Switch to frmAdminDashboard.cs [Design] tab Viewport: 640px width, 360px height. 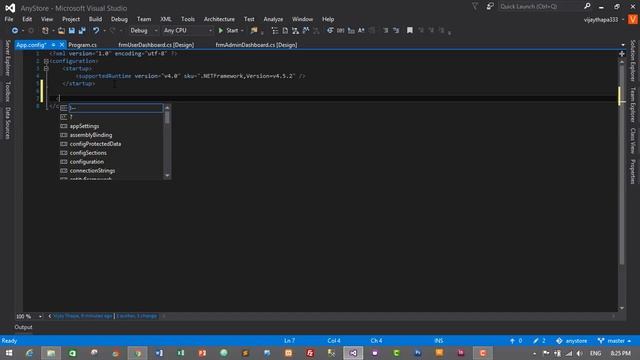pyautogui.click(x=256, y=45)
